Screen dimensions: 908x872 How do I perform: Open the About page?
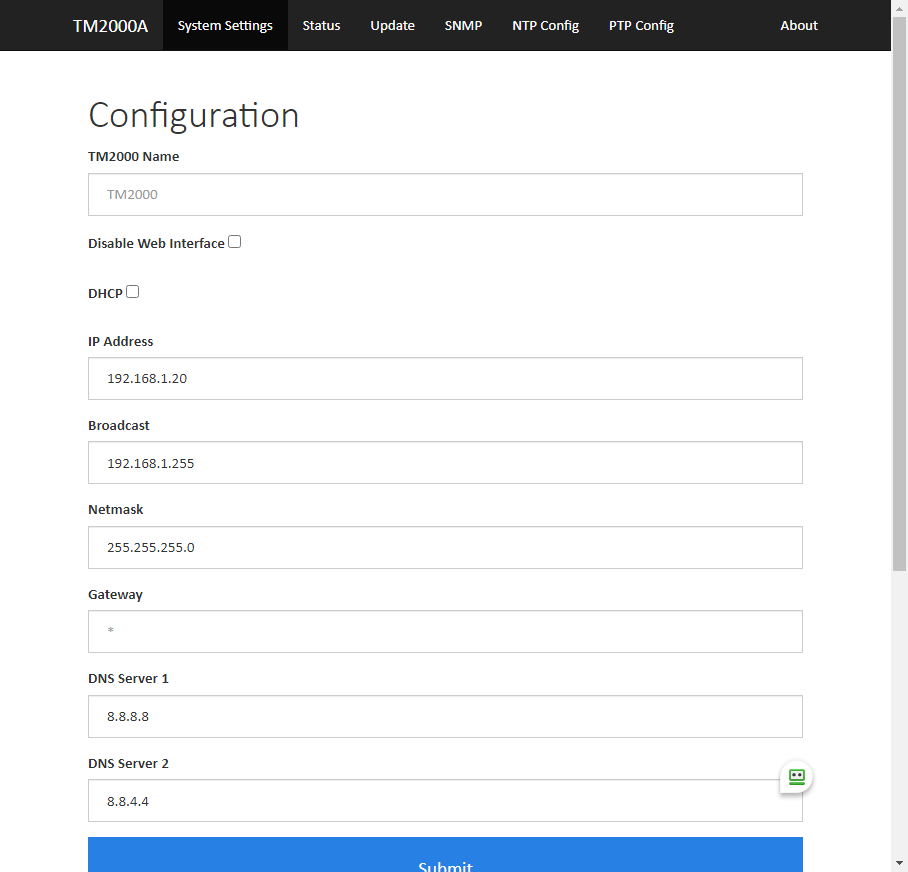point(799,25)
